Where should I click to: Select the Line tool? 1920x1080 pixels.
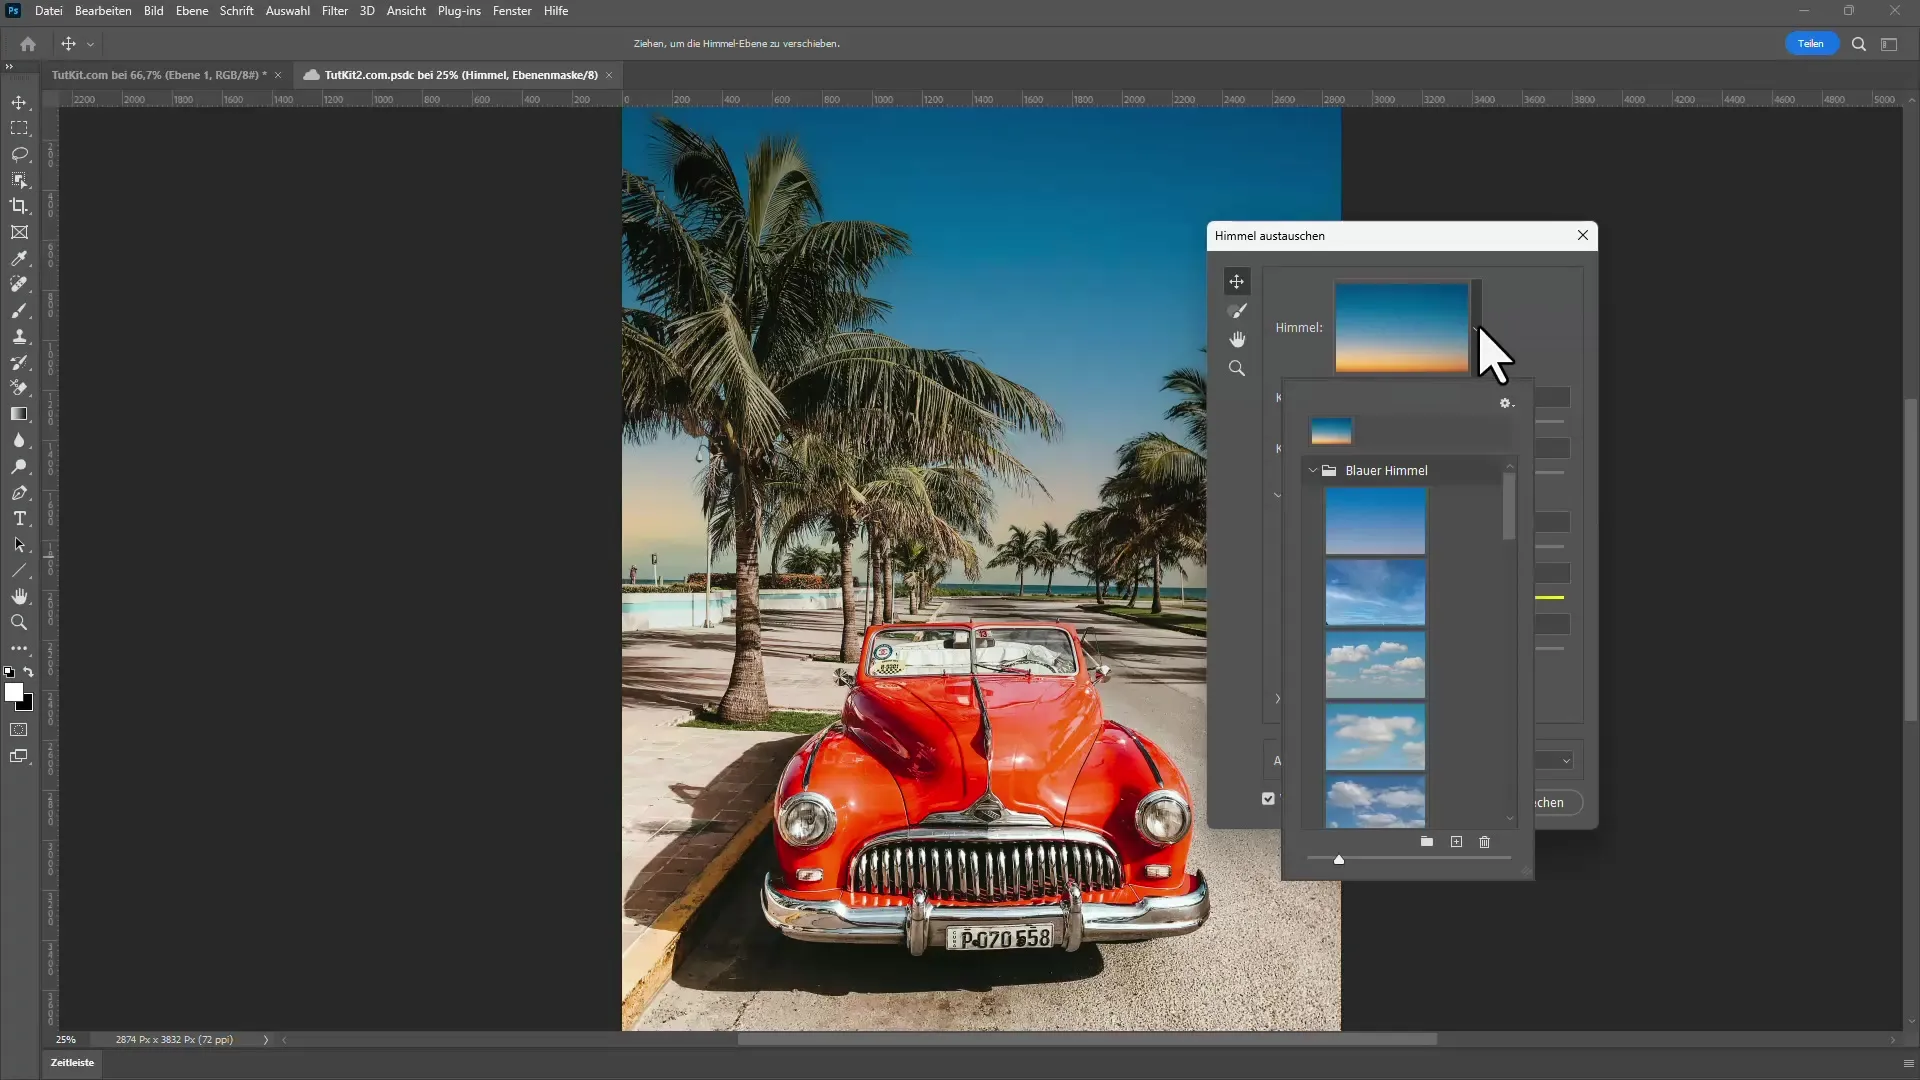[19, 571]
